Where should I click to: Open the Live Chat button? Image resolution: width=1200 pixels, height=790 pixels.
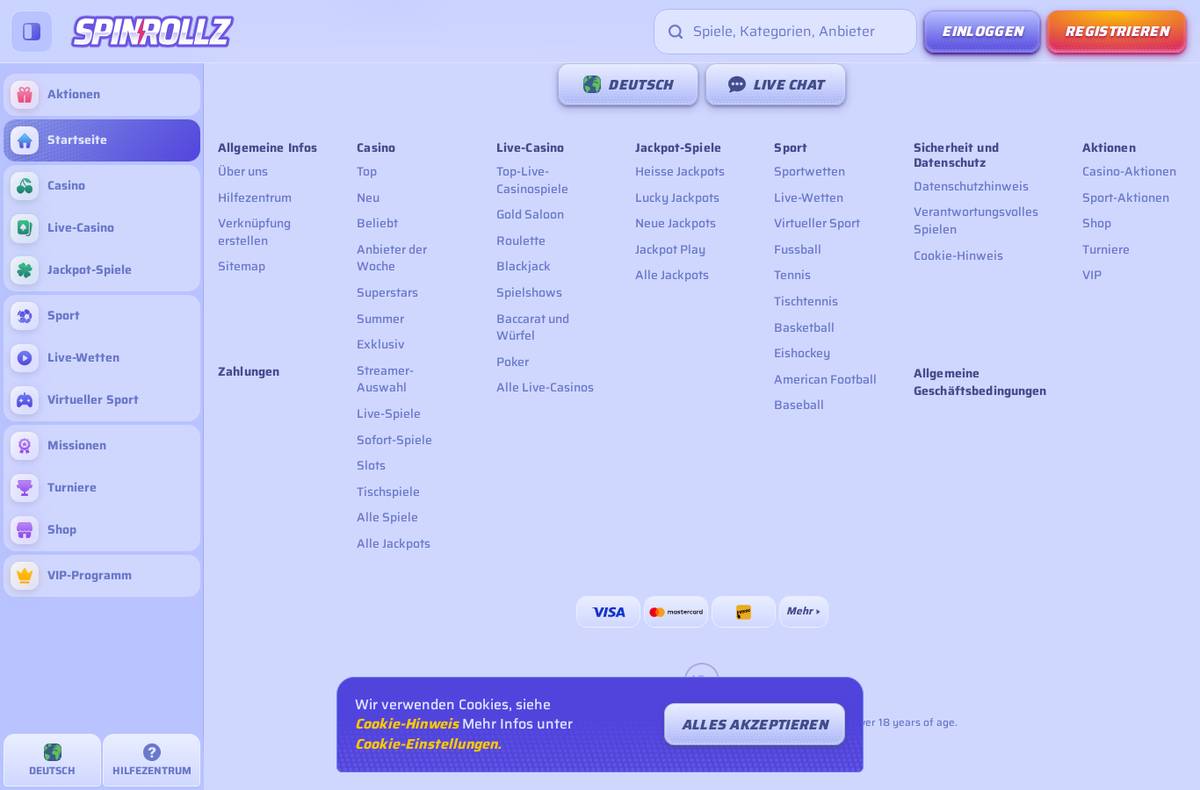pos(775,85)
